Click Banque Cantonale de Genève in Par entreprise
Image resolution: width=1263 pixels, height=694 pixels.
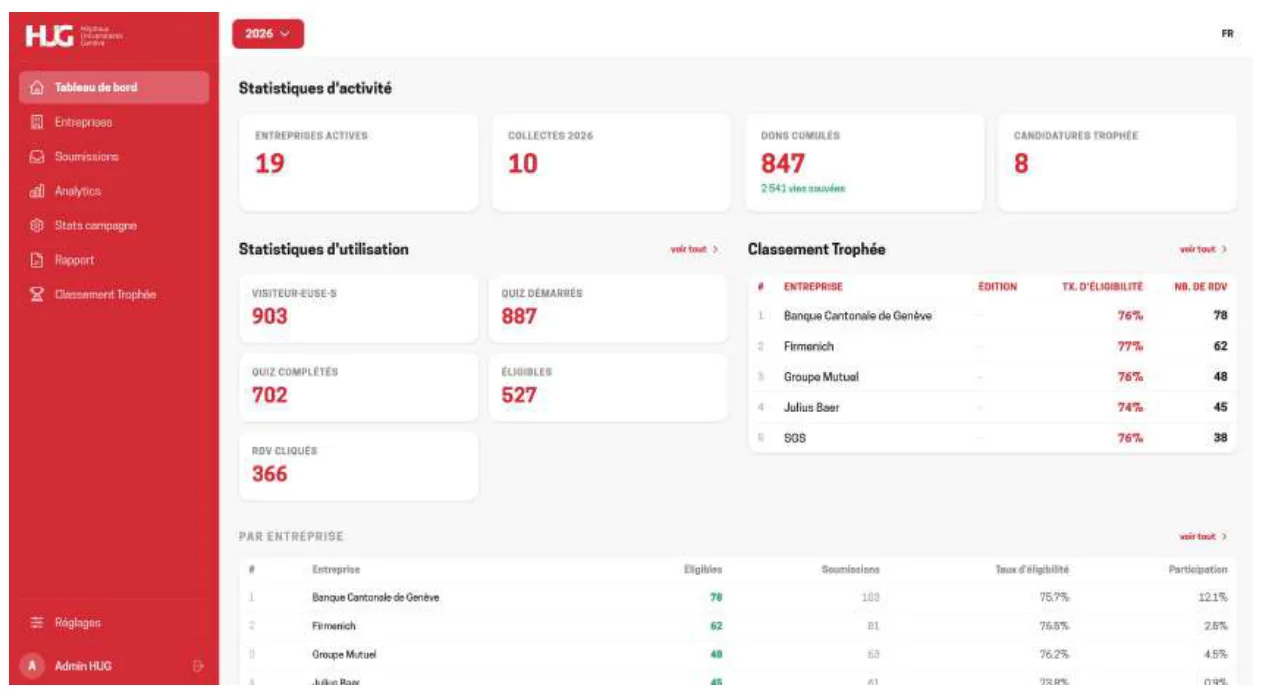click(x=375, y=598)
